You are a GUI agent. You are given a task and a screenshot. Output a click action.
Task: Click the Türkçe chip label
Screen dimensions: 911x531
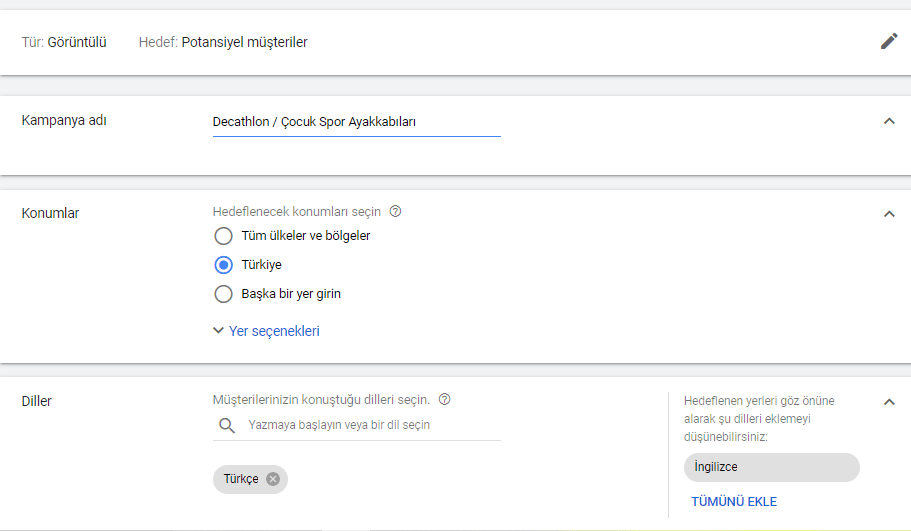(x=241, y=479)
